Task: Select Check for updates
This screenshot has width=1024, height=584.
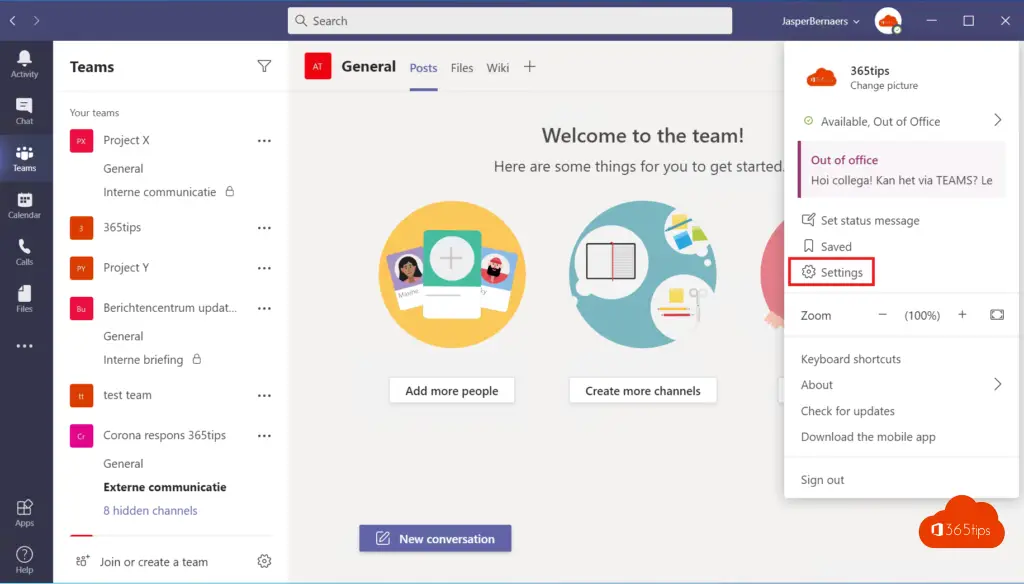Action: click(848, 411)
